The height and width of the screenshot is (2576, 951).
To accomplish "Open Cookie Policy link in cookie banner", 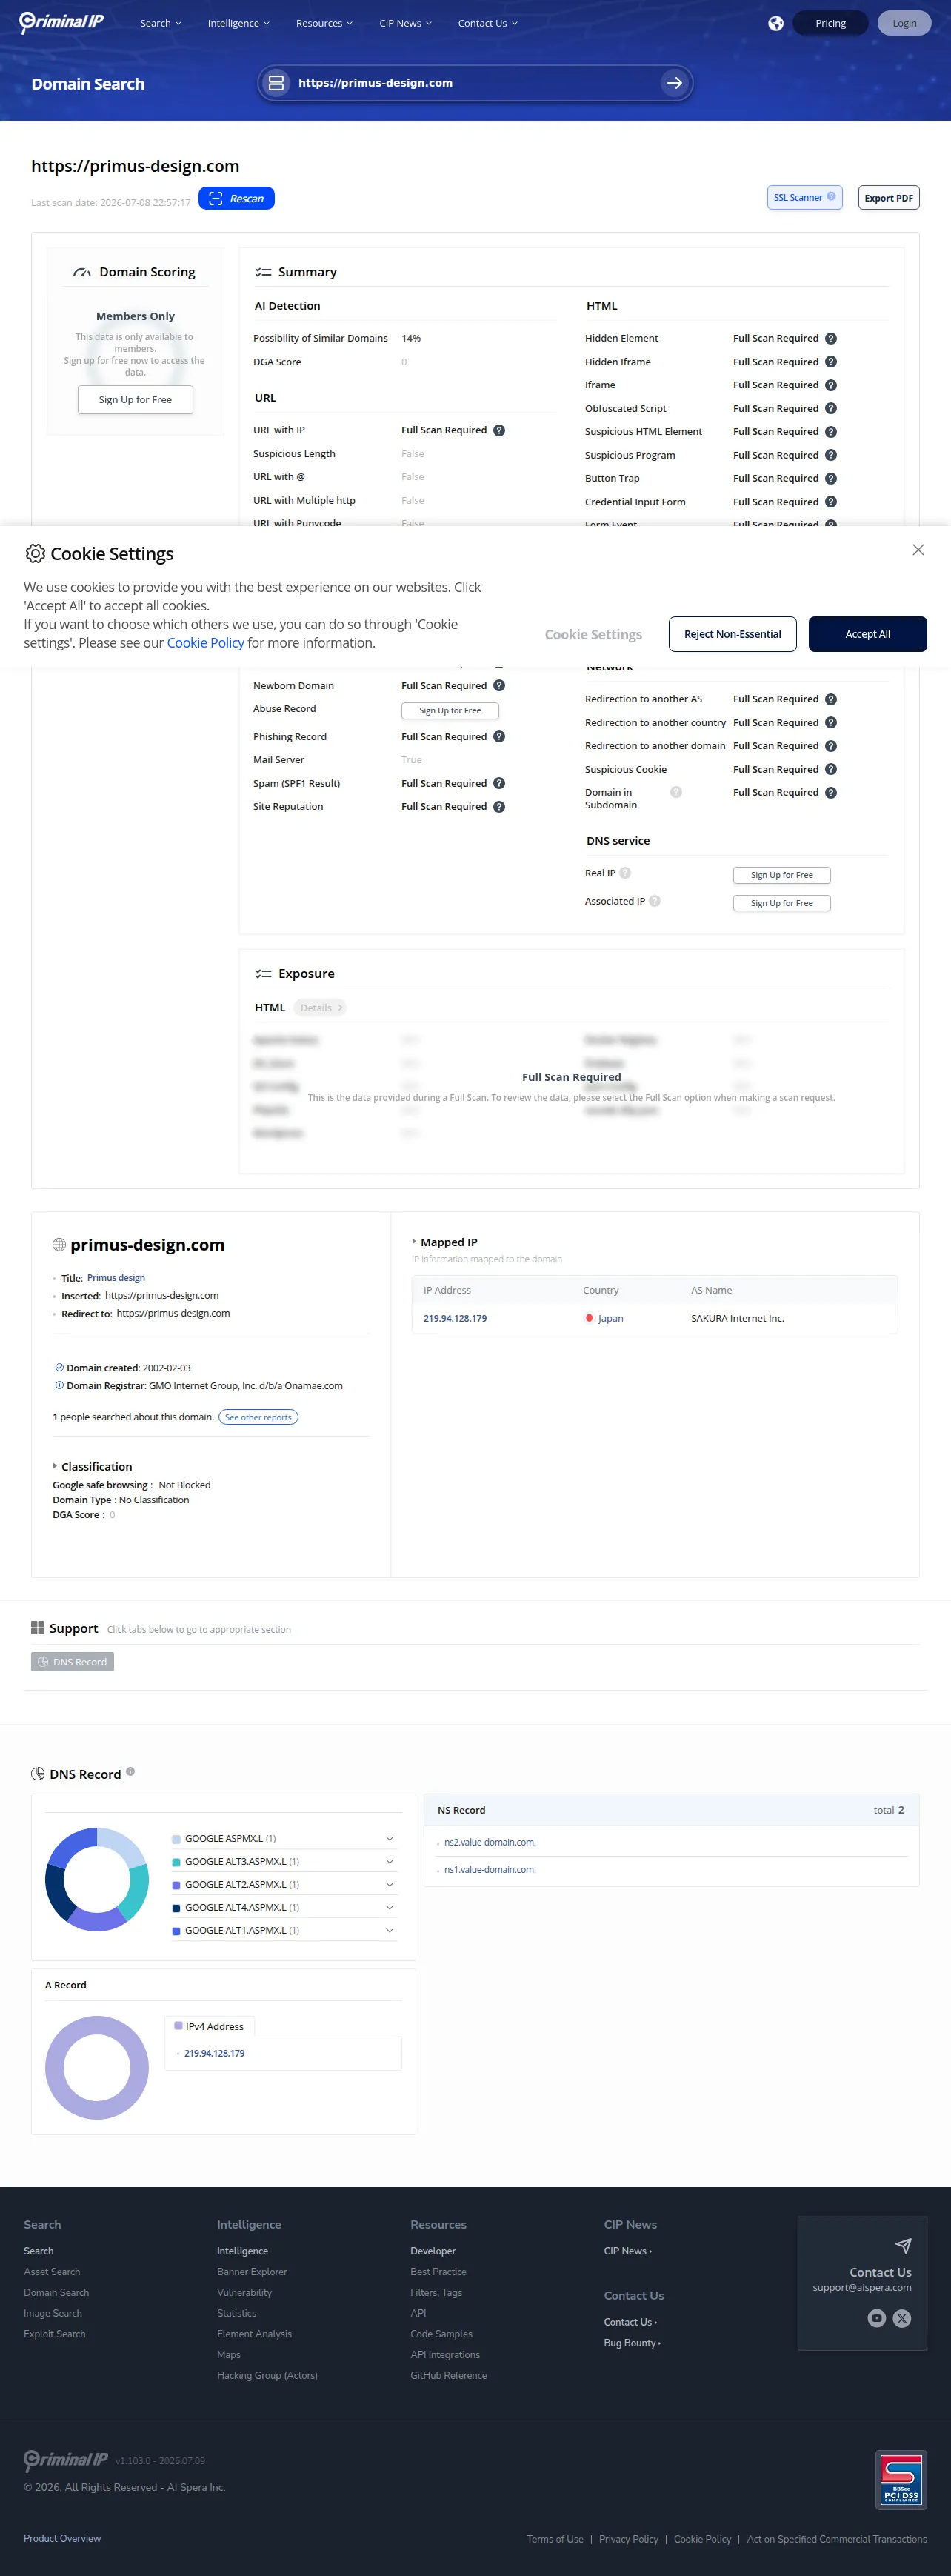I will tap(205, 643).
